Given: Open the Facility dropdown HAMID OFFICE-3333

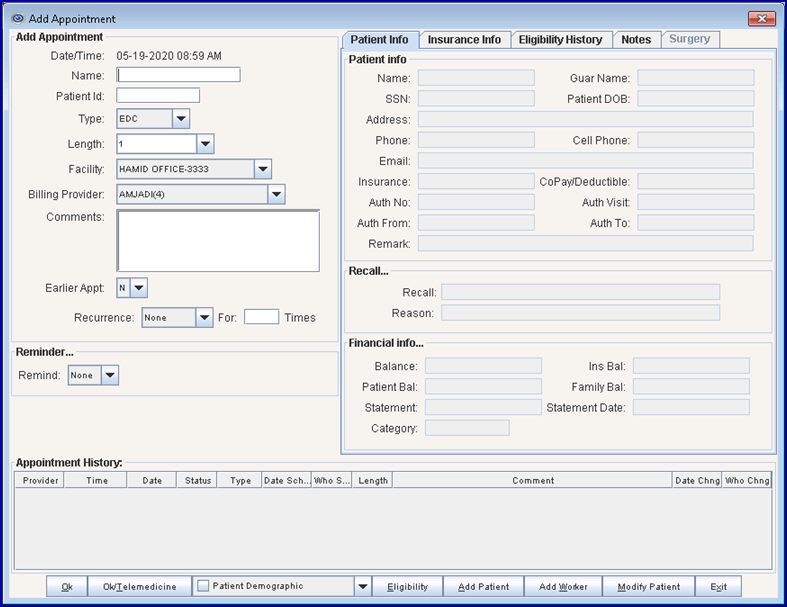Looking at the screenshot, I should (x=263, y=169).
